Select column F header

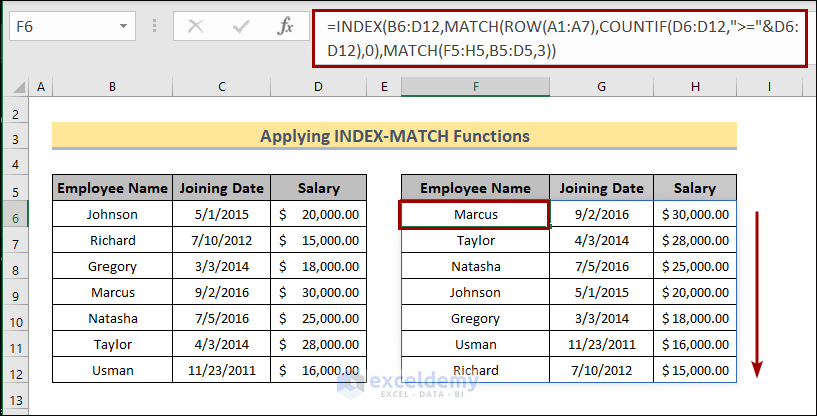(x=475, y=88)
